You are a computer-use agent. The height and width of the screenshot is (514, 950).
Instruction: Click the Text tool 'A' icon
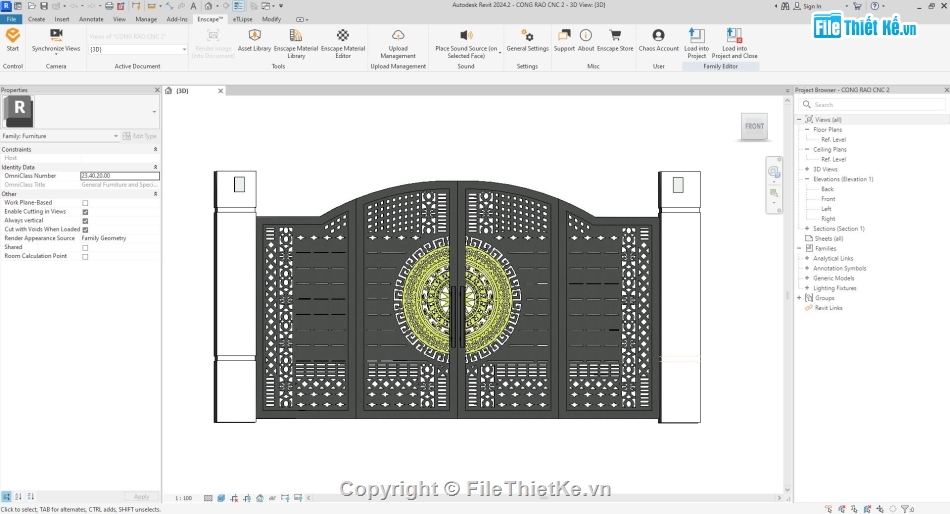click(x=193, y=5)
